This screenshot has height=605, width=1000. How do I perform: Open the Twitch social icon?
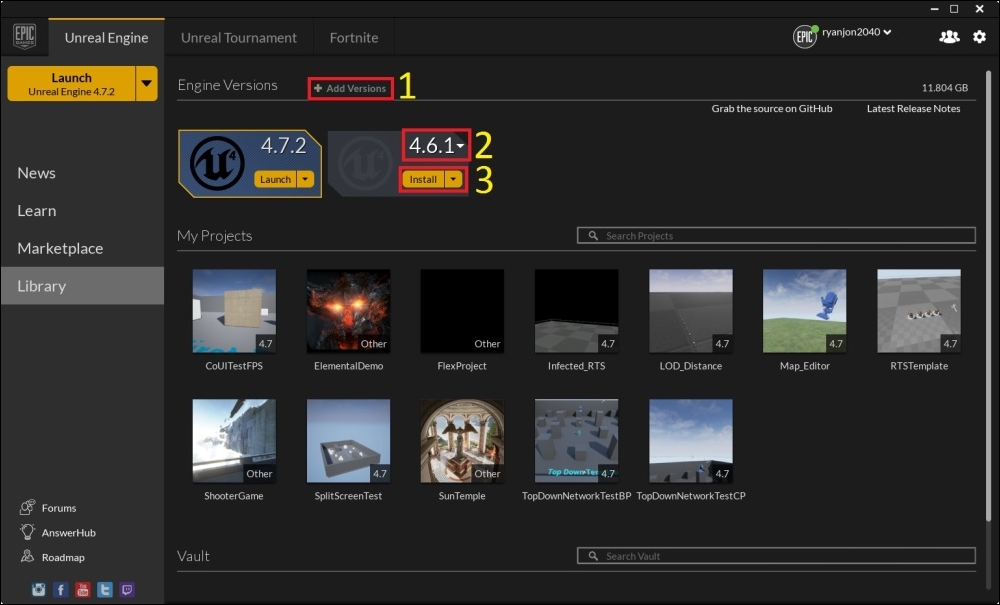coord(127,589)
